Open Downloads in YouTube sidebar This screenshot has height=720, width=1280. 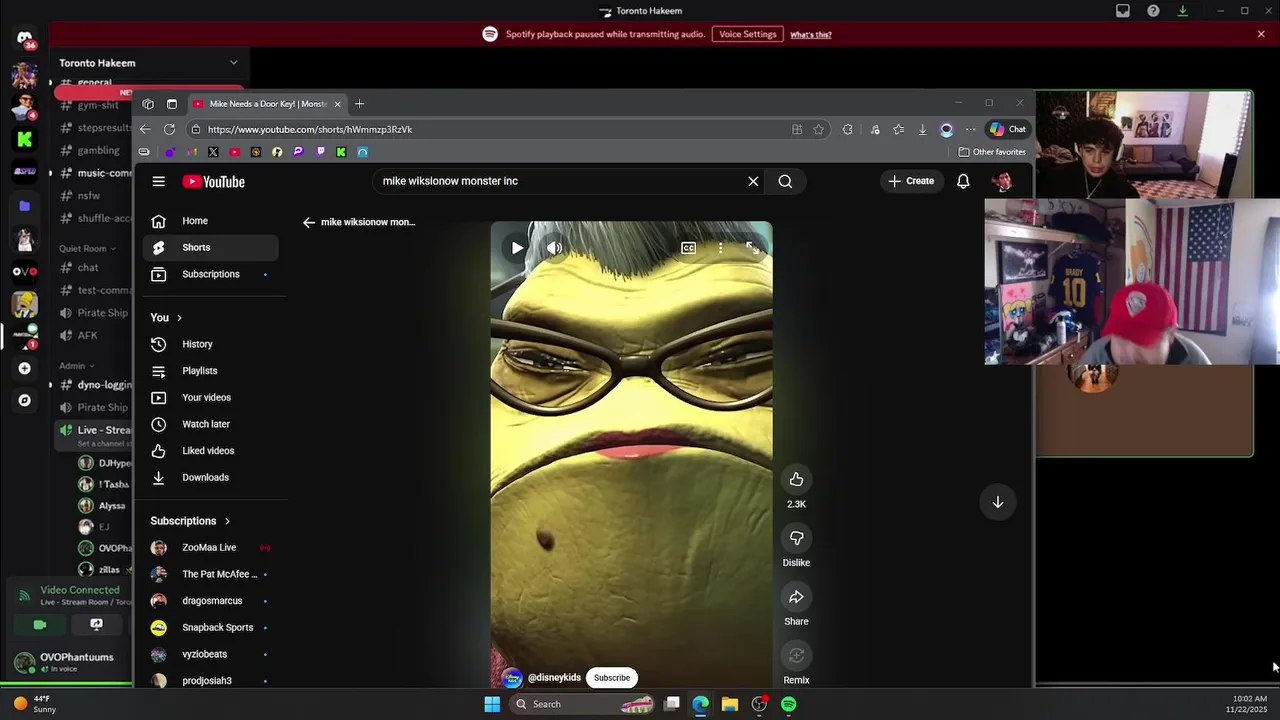[x=211, y=477]
